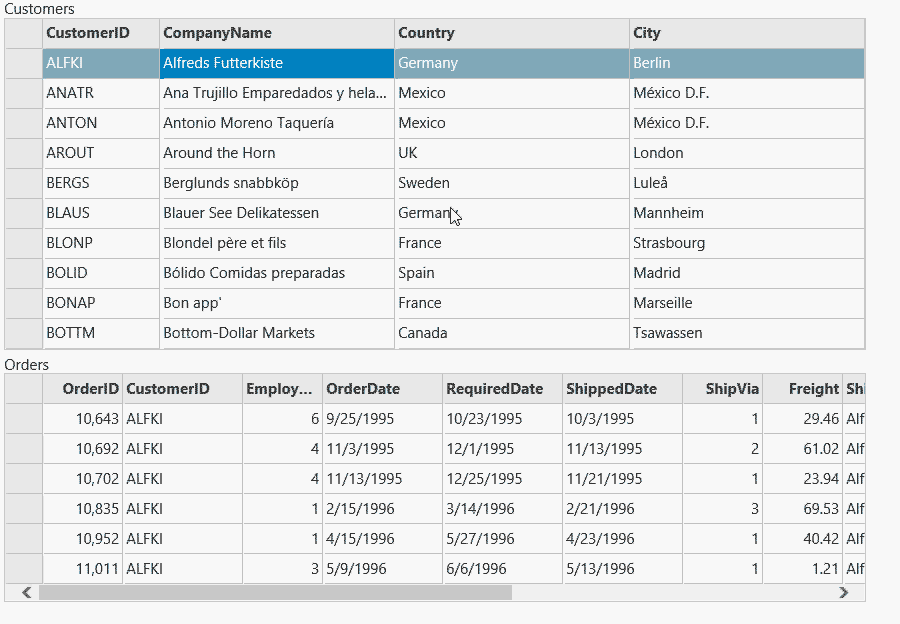Select the Berglunds snabbköp cell

pyautogui.click(x=276, y=183)
